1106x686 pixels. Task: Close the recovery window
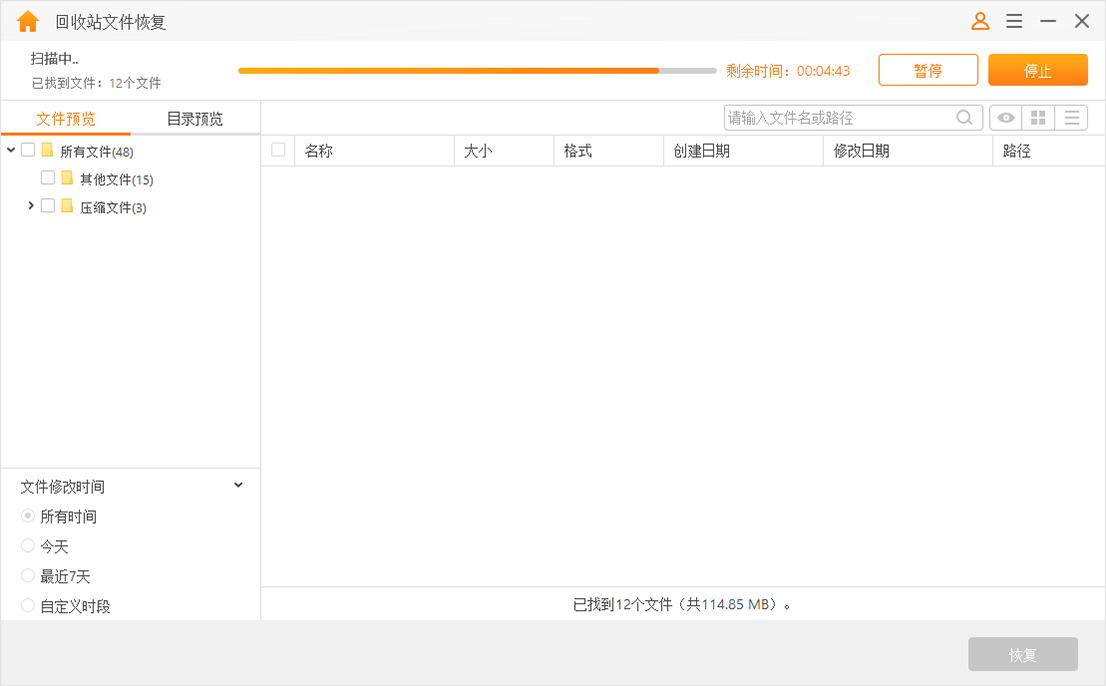pos(1082,21)
